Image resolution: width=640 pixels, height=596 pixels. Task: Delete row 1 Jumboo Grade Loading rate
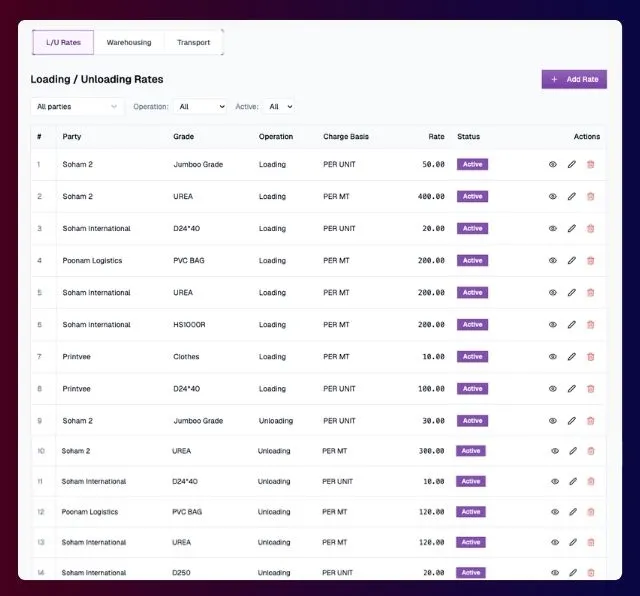tap(590, 164)
